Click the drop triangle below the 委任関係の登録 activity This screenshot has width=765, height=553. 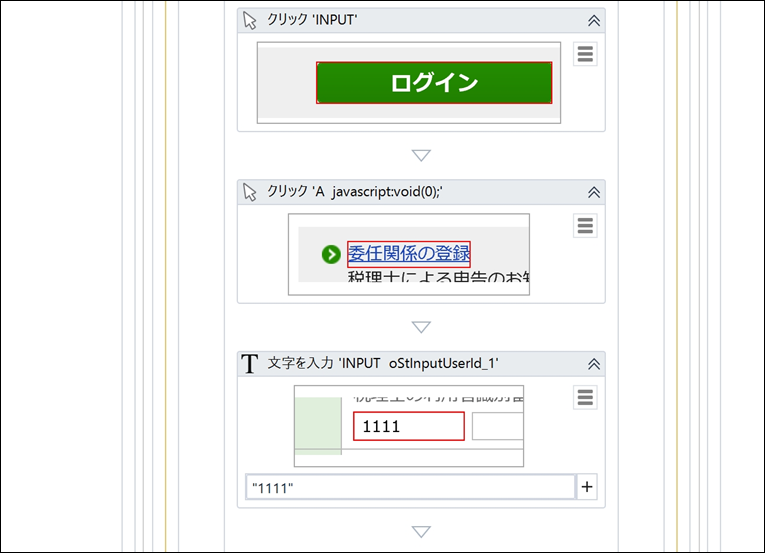coord(421,327)
